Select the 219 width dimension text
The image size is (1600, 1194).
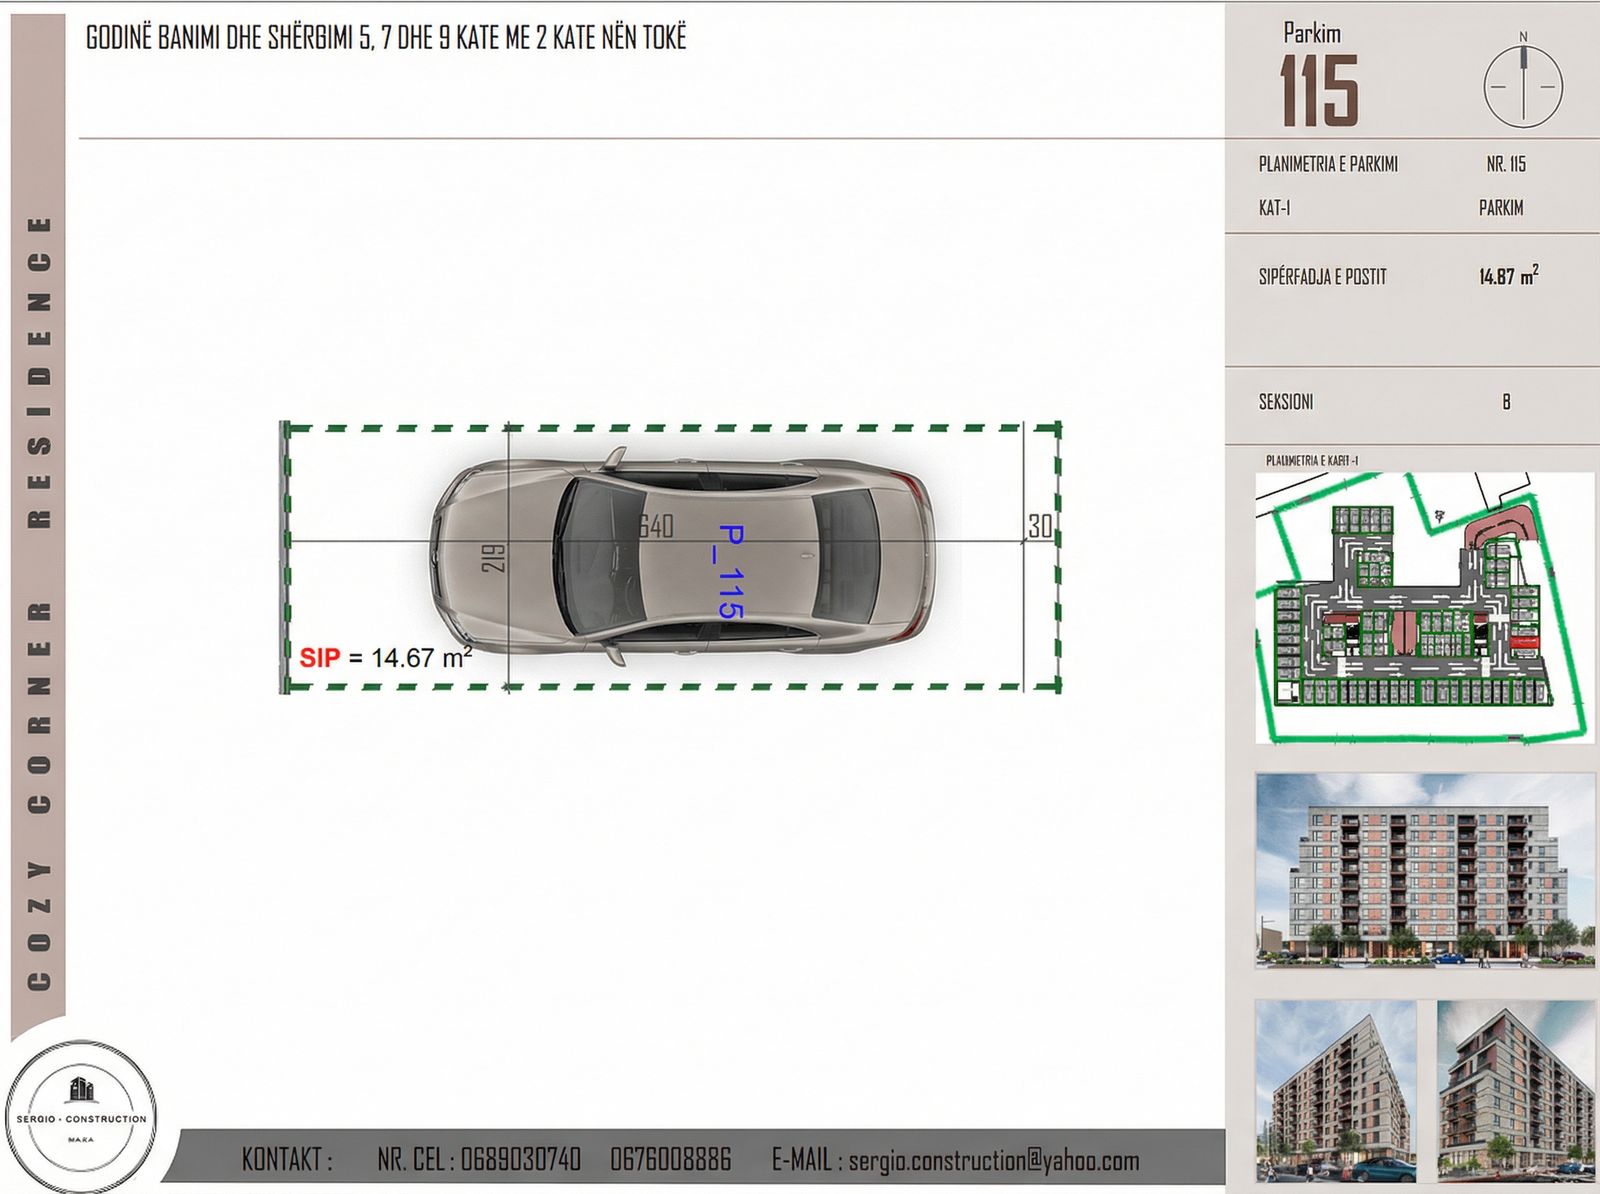coord(494,558)
